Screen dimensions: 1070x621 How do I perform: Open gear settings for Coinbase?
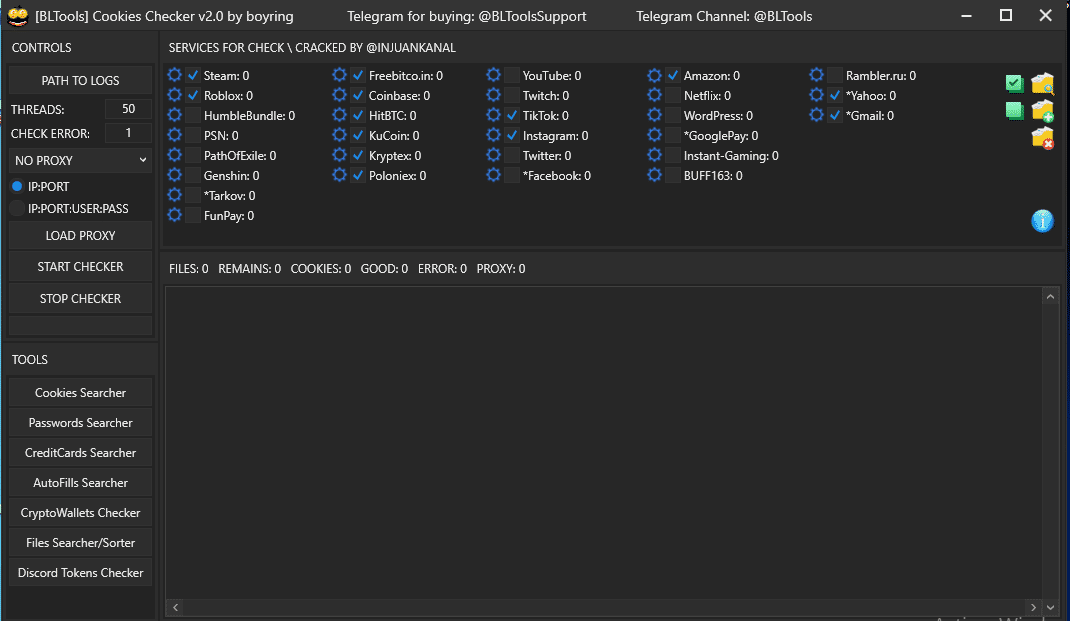pos(339,95)
